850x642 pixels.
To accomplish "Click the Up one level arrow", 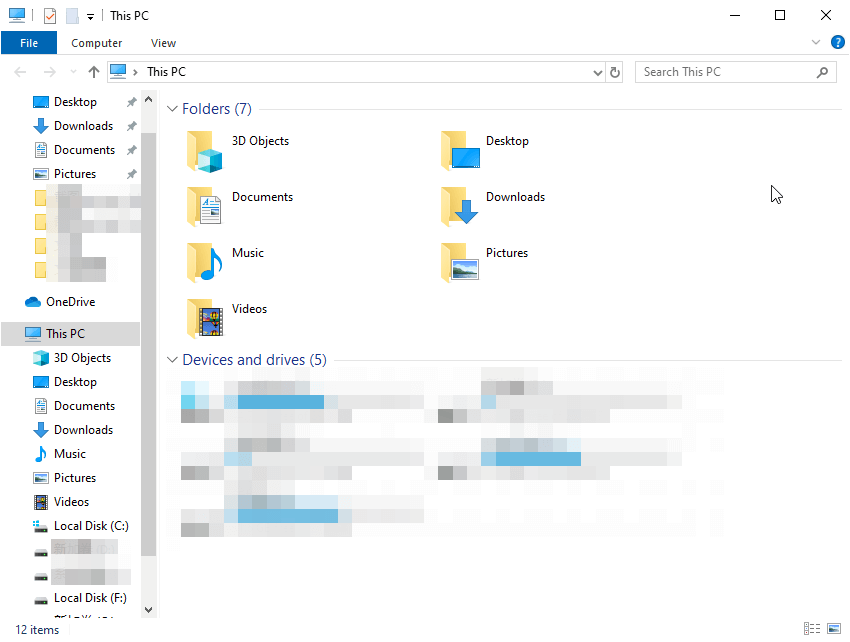I will click(93, 71).
